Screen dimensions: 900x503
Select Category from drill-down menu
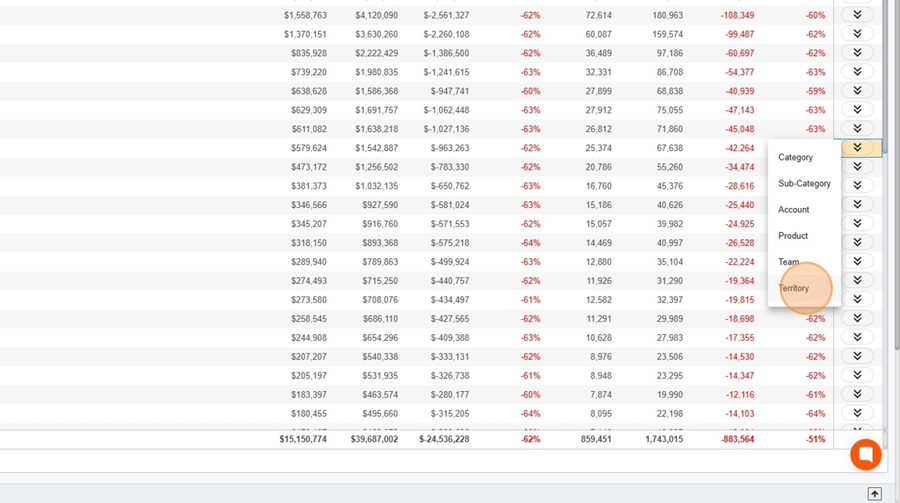(795, 158)
